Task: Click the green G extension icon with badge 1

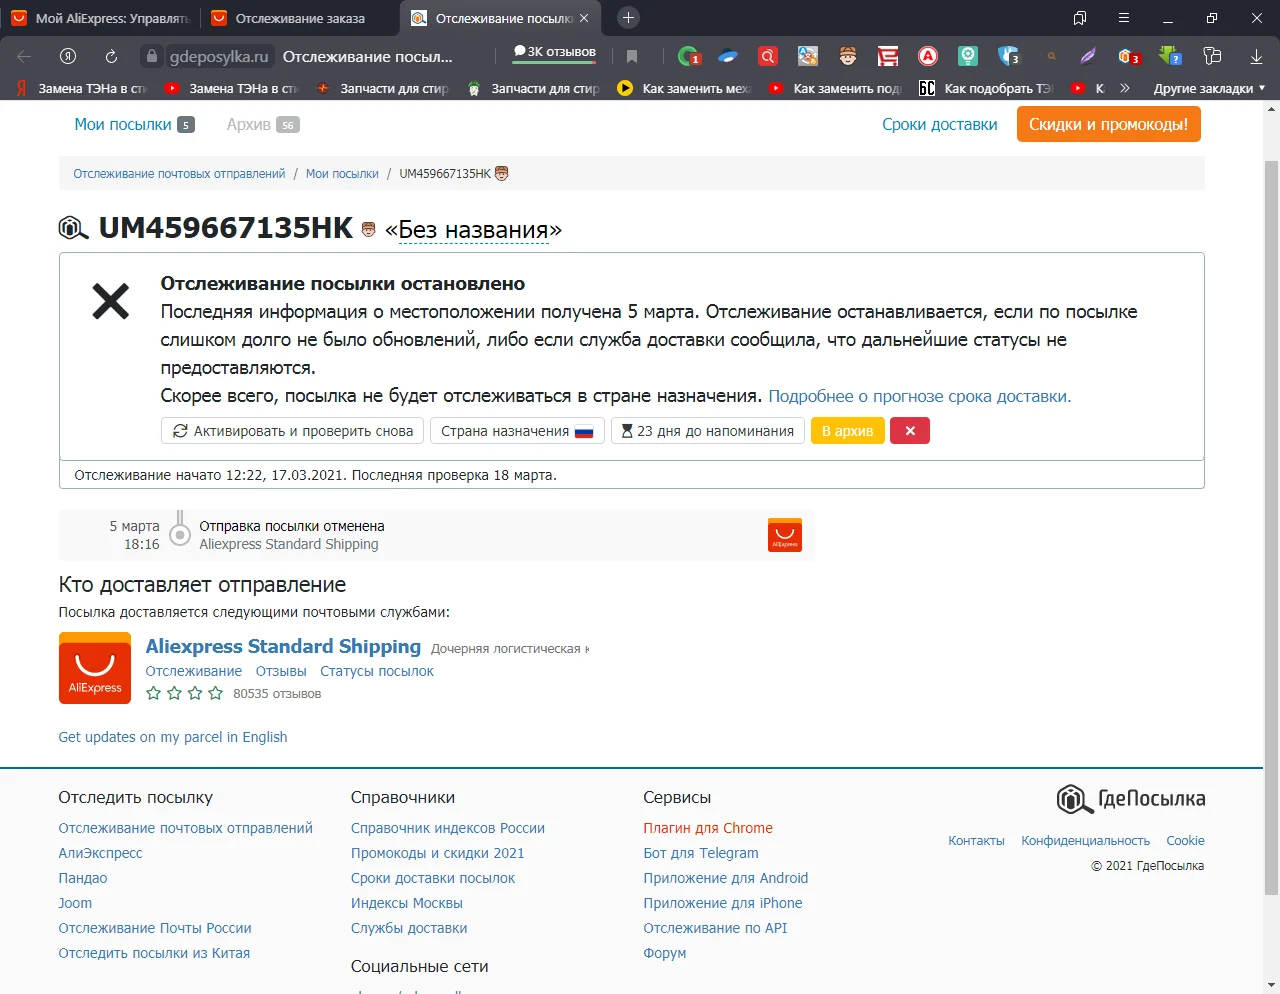Action: (688, 57)
